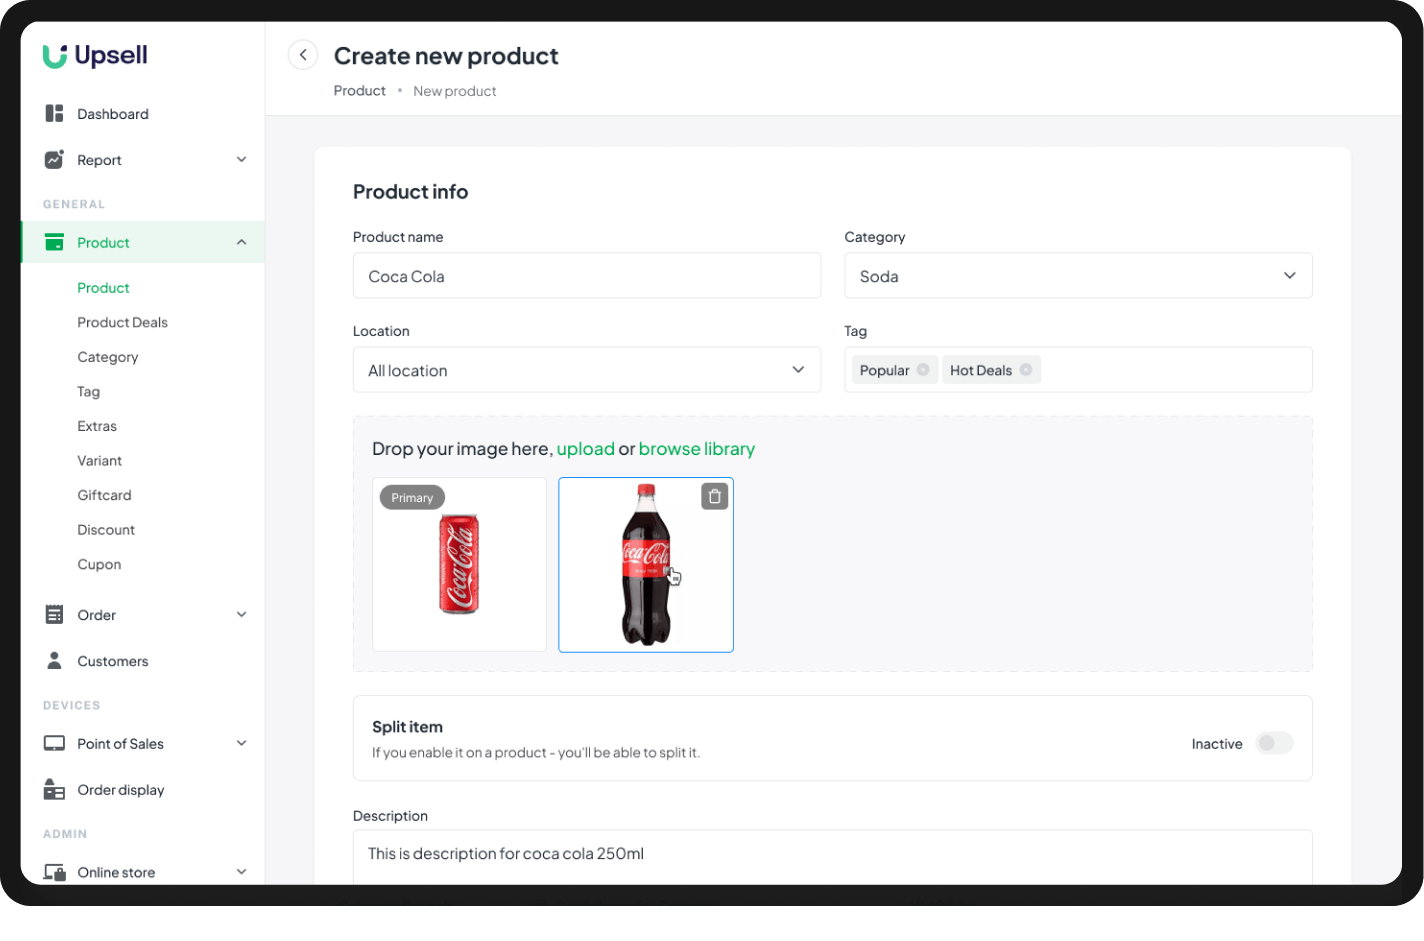Click the Customers person icon
1424x941 pixels.
coord(54,660)
